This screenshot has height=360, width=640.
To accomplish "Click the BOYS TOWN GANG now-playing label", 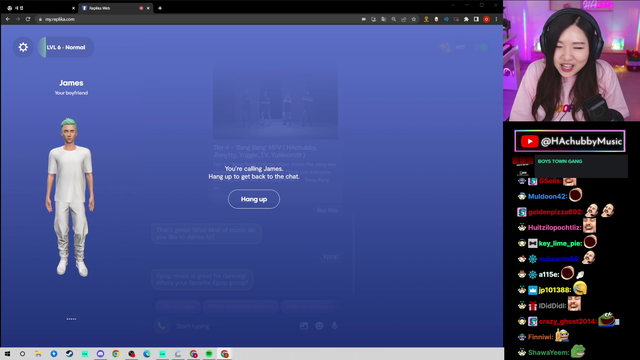I will 560,161.
